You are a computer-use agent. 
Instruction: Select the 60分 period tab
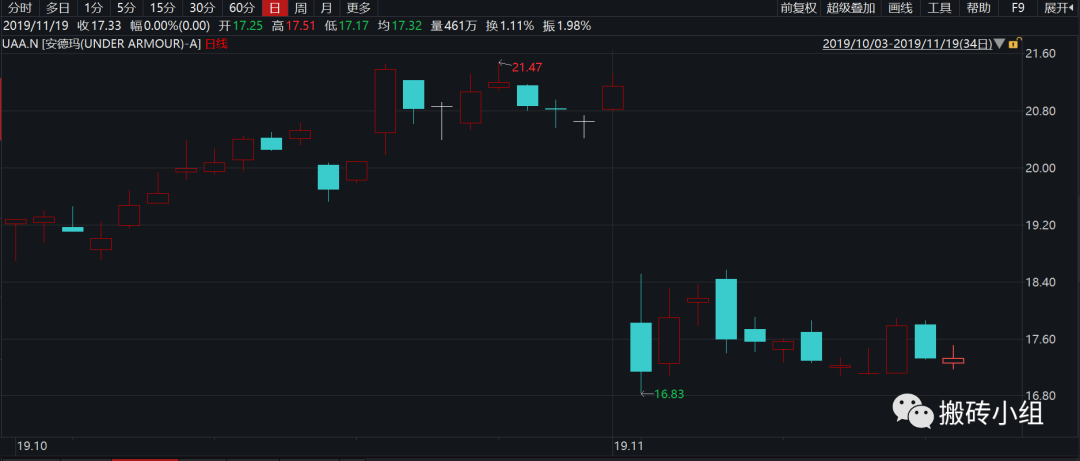coord(242,8)
